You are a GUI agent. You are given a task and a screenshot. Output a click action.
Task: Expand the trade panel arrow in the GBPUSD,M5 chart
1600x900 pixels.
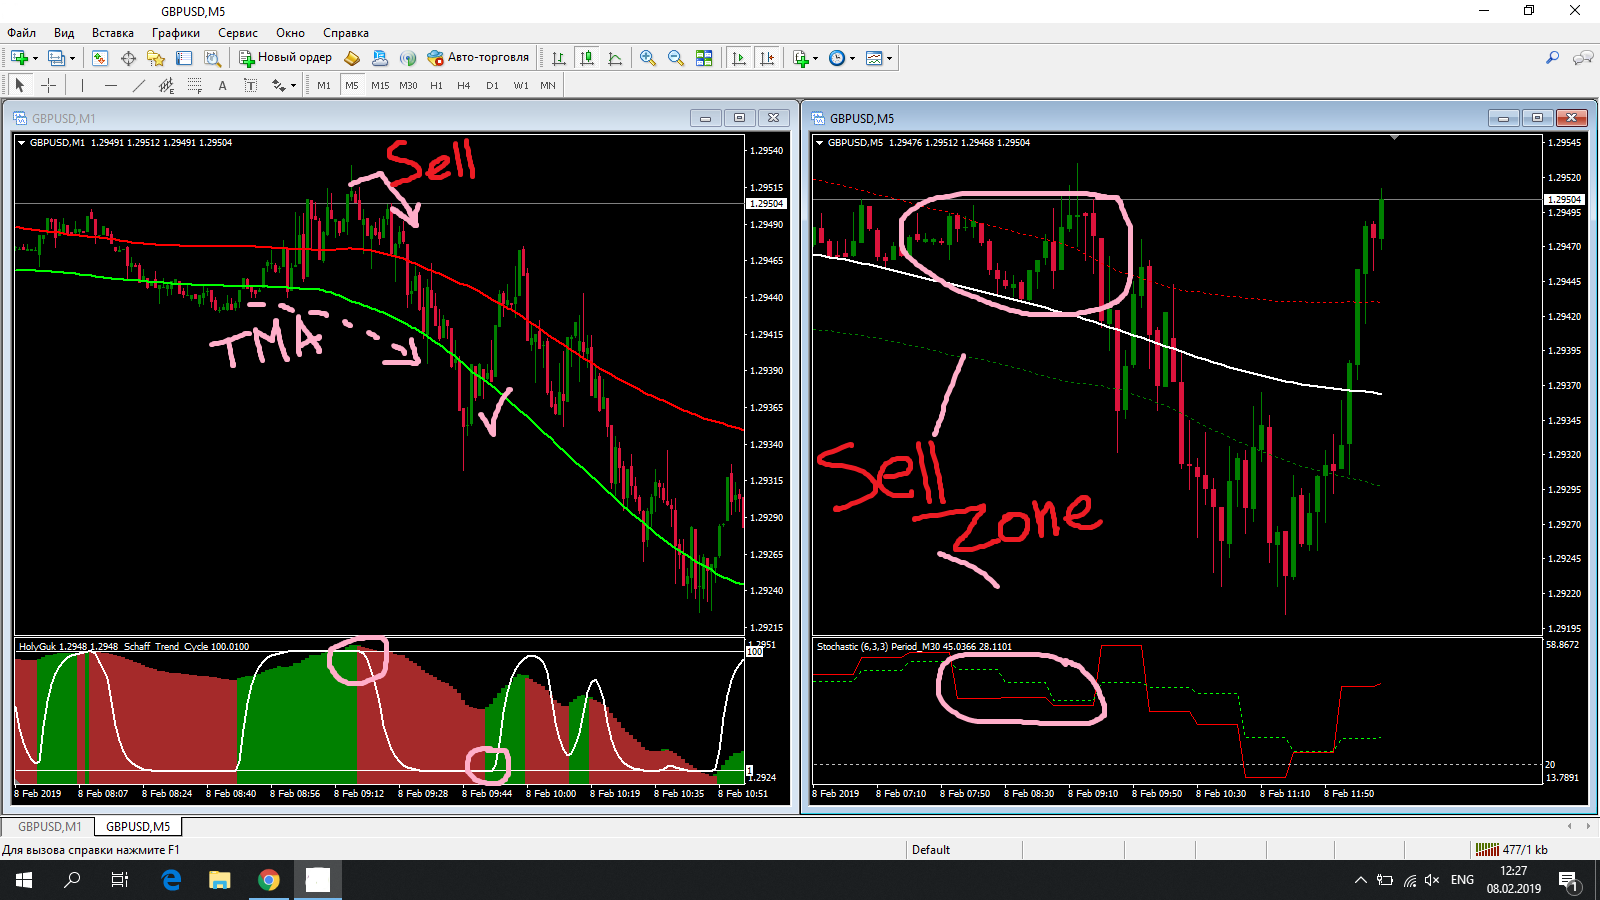click(x=820, y=143)
